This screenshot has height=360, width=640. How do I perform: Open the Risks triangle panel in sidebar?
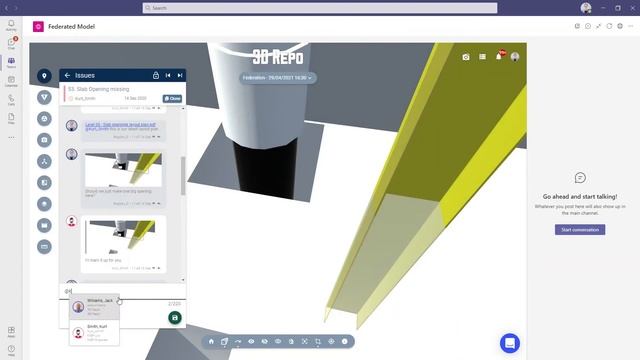[x=44, y=97]
